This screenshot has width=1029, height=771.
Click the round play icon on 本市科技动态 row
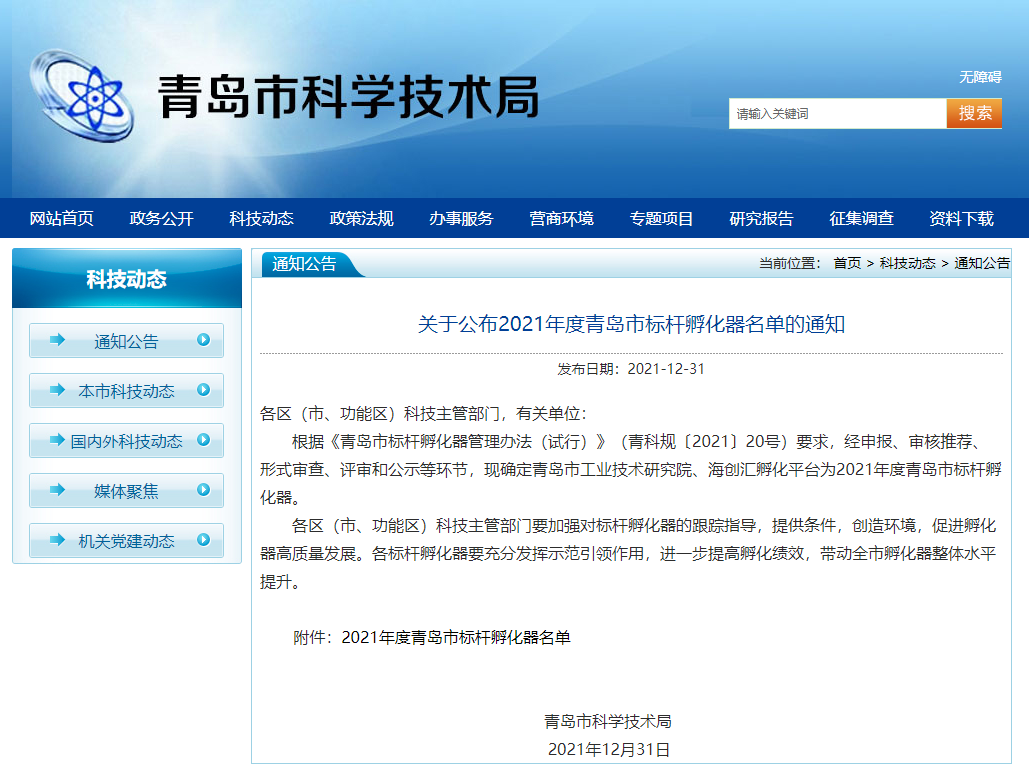[x=203, y=390]
